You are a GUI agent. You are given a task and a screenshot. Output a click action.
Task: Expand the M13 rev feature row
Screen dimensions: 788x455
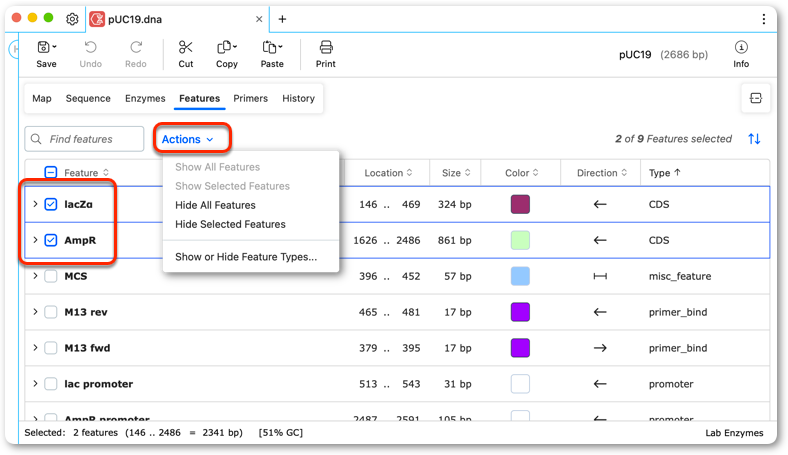35,312
